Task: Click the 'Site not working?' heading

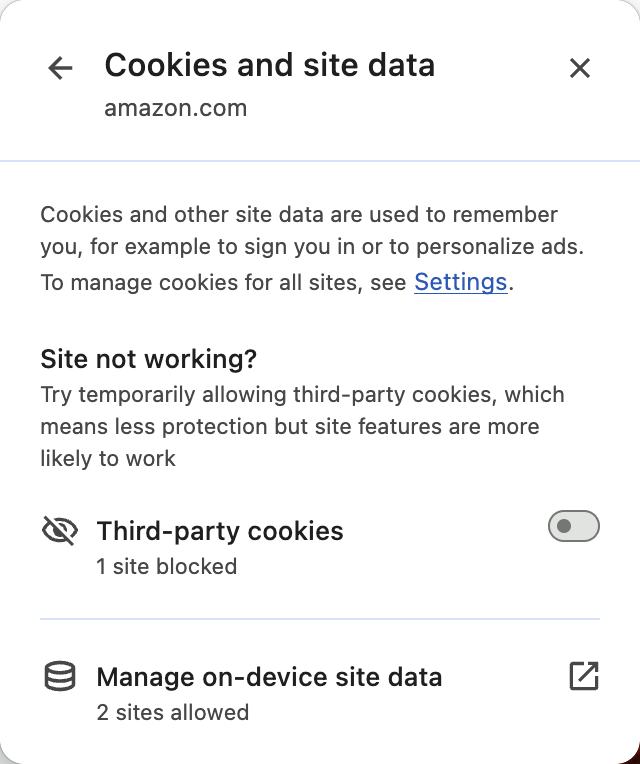Action: [148, 359]
